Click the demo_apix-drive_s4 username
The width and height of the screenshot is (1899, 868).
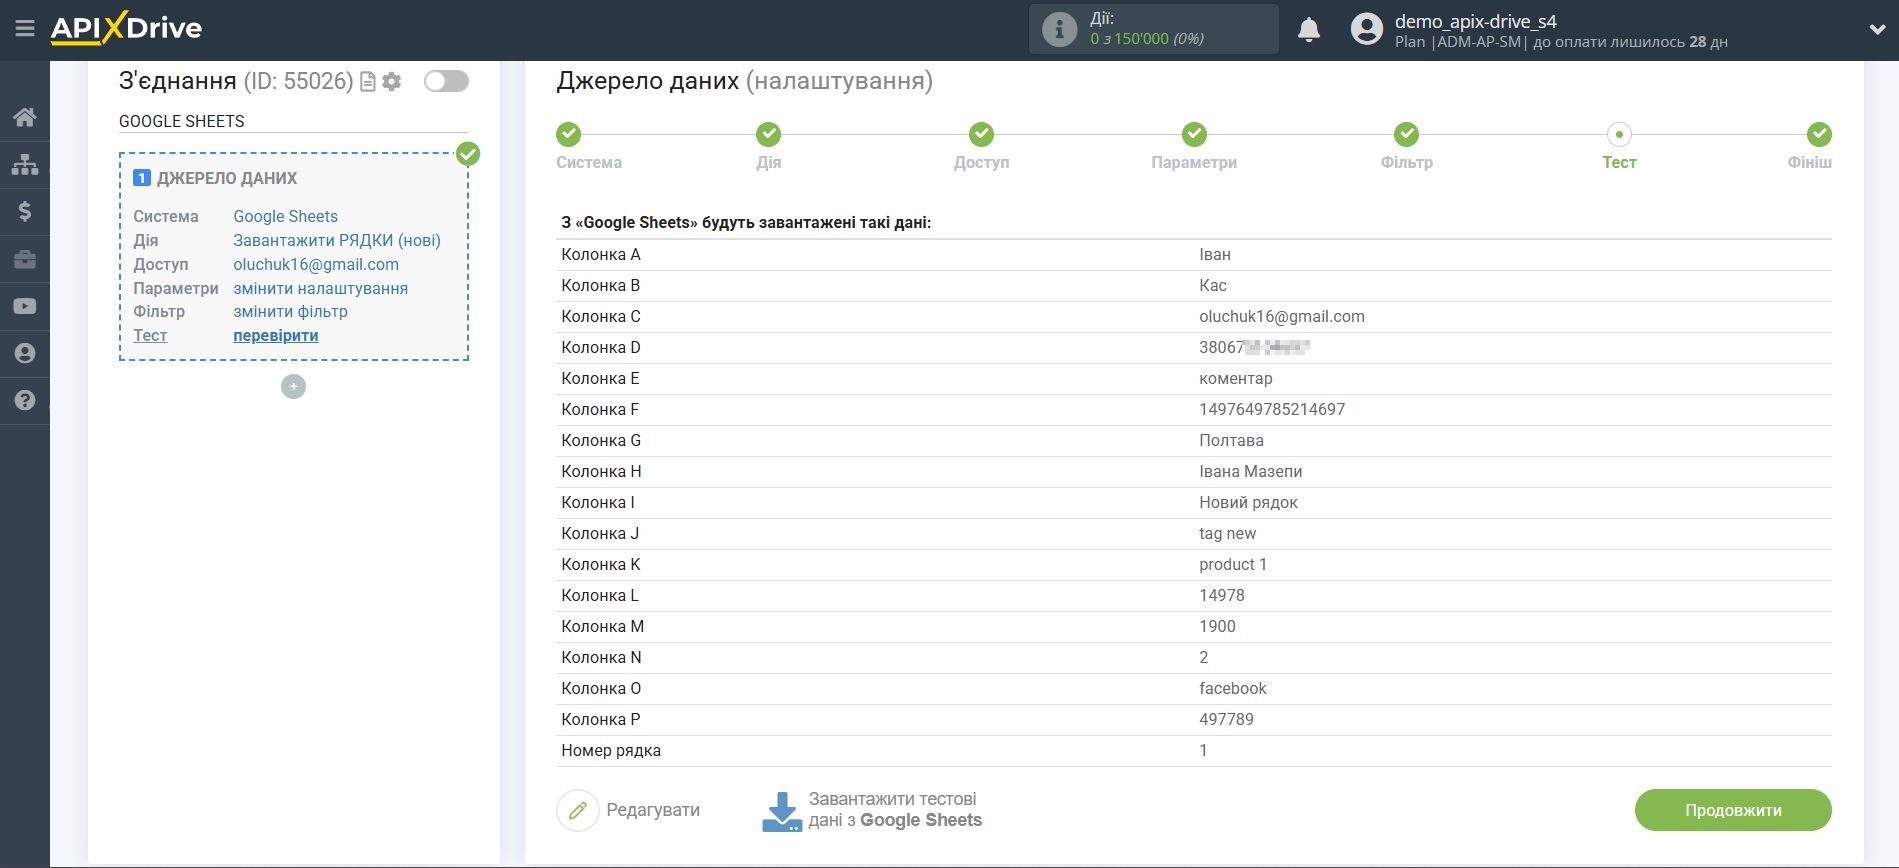tap(1475, 21)
